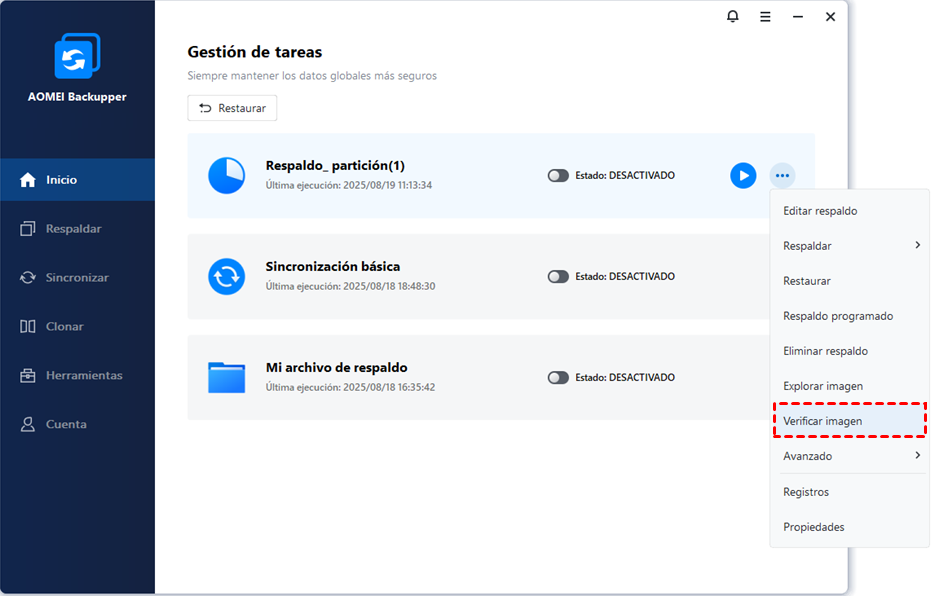Click the Sincronización básica sync icon
This screenshot has width=935, height=596.
[x=226, y=276]
